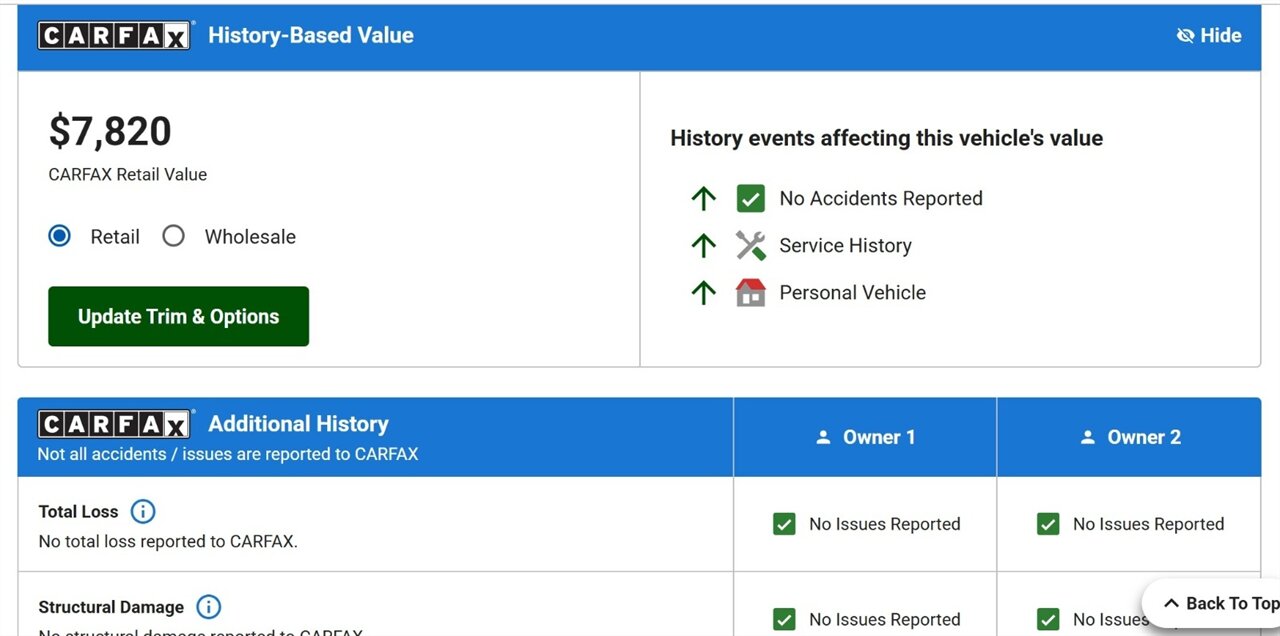Image resolution: width=1280 pixels, height=636 pixels.
Task: Click the Update Trim & Options button
Action: [178, 316]
